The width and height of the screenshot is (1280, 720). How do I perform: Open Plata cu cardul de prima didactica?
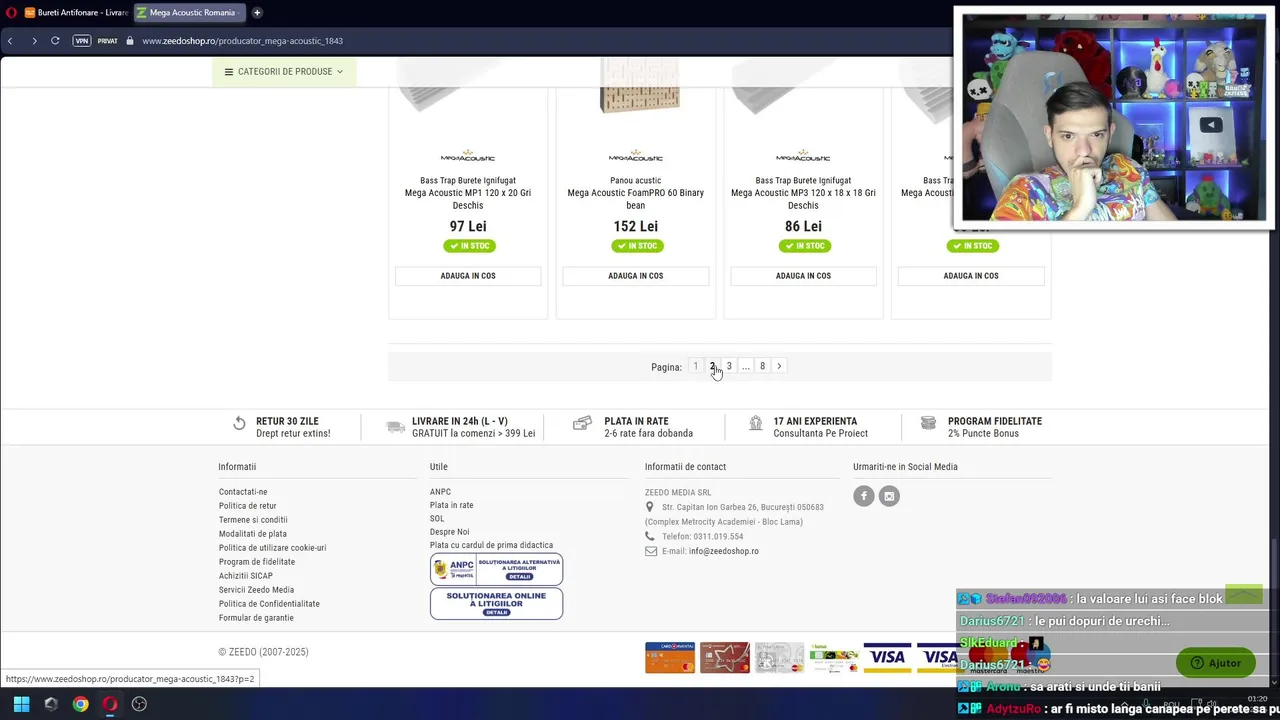coord(492,545)
